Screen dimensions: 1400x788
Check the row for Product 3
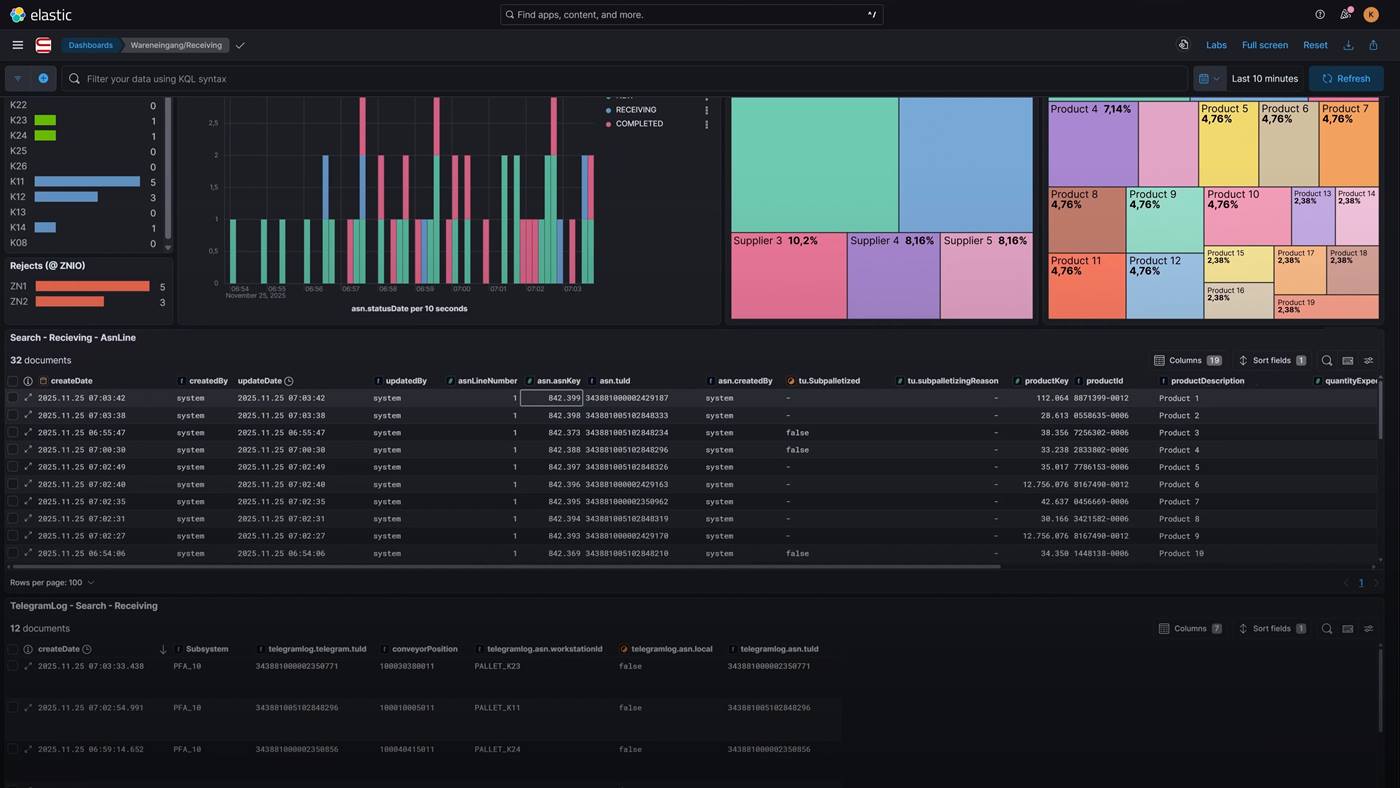[12, 432]
